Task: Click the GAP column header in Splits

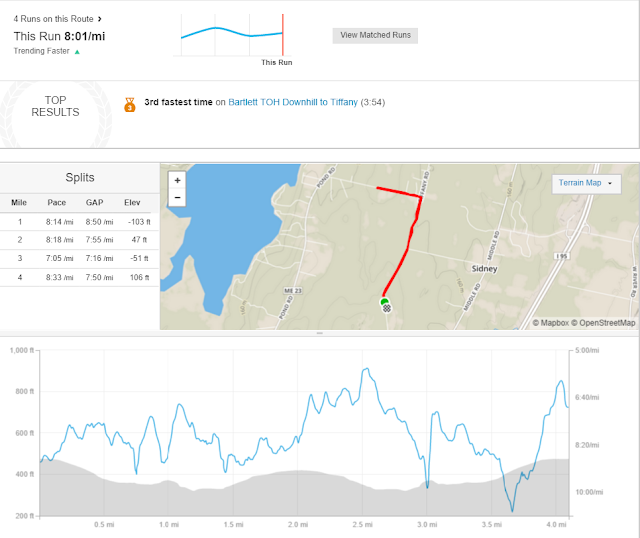Action: pos(94,202)
